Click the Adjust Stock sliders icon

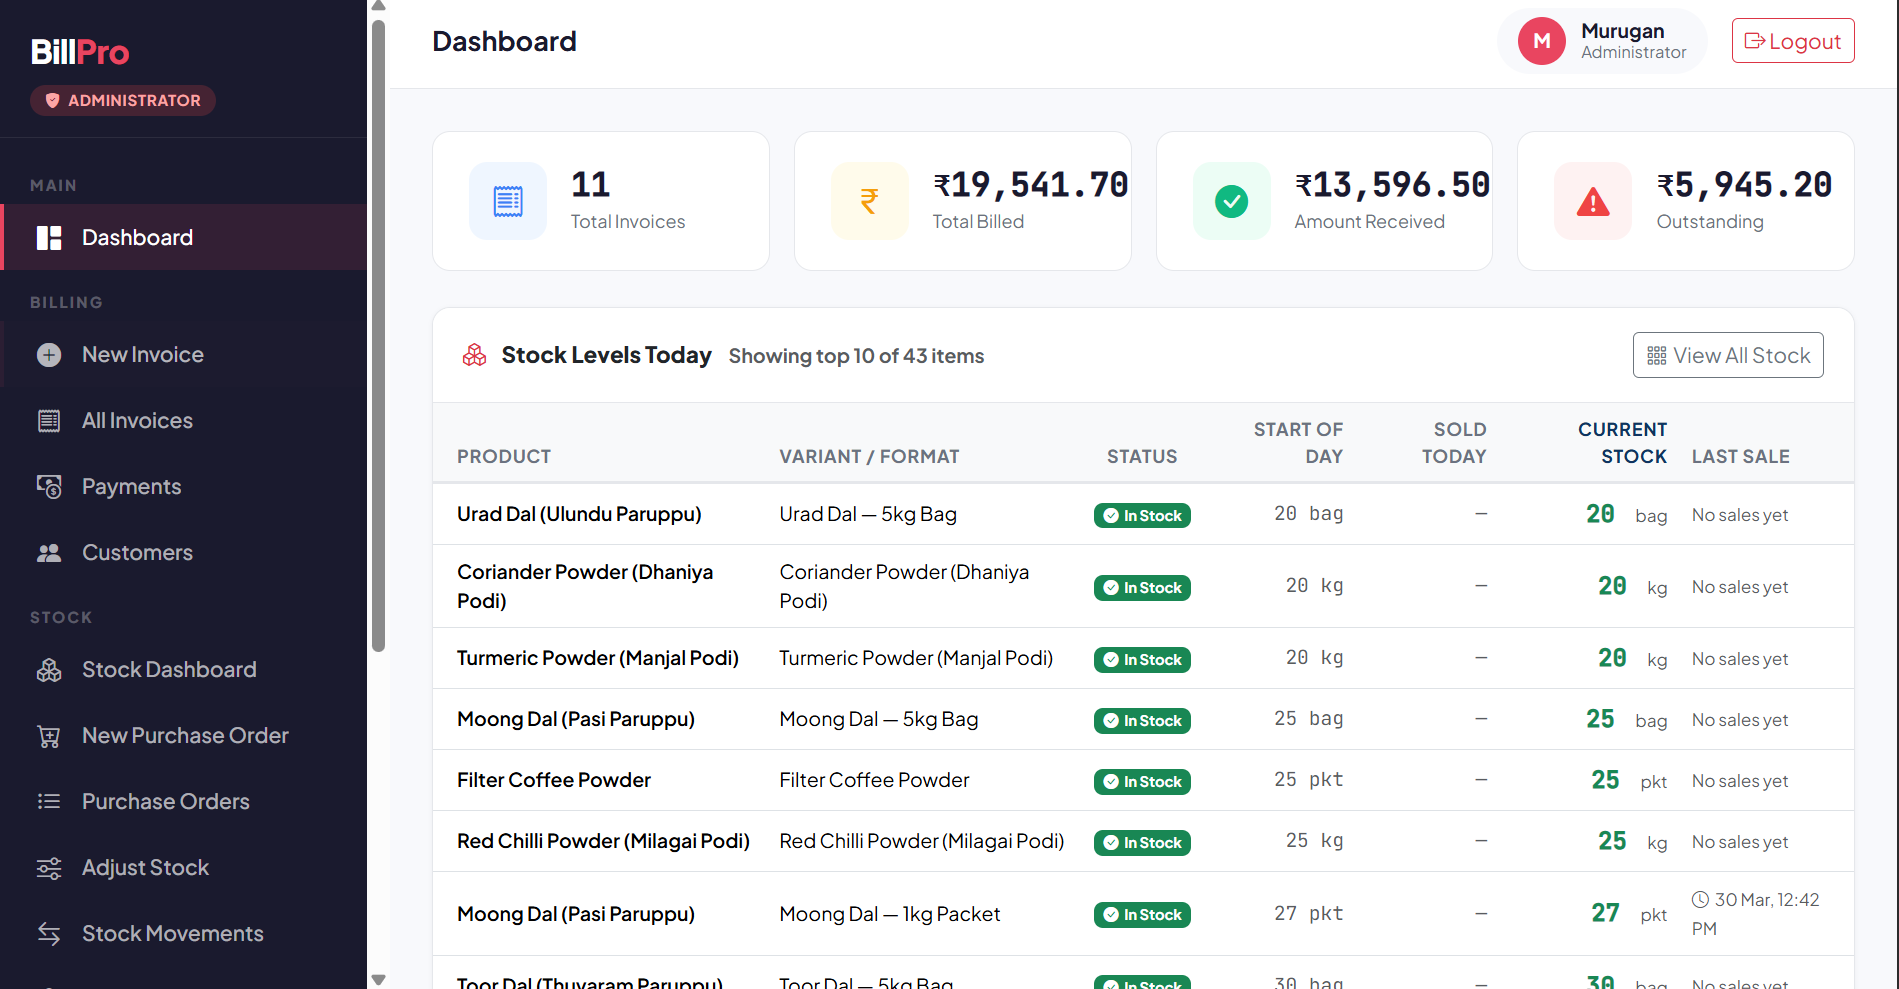[49, 868]
